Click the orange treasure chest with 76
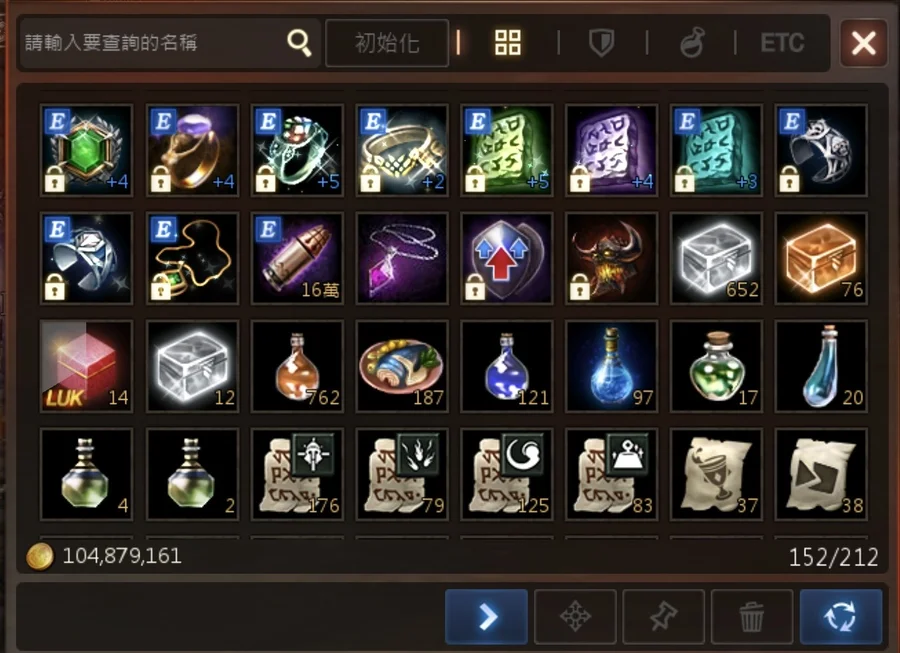The width and height of the screenshot is (900, 653). (821, 258)
